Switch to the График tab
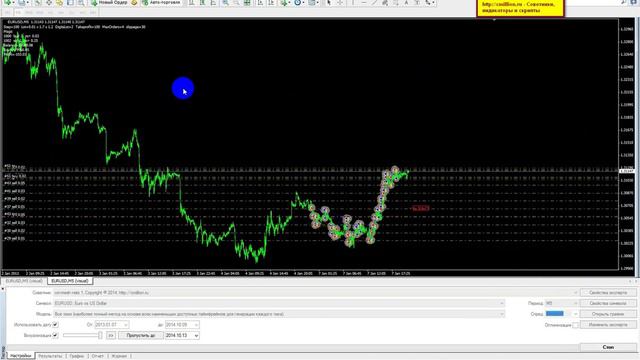This screenshot has height=360, width=640. [76, 356]
